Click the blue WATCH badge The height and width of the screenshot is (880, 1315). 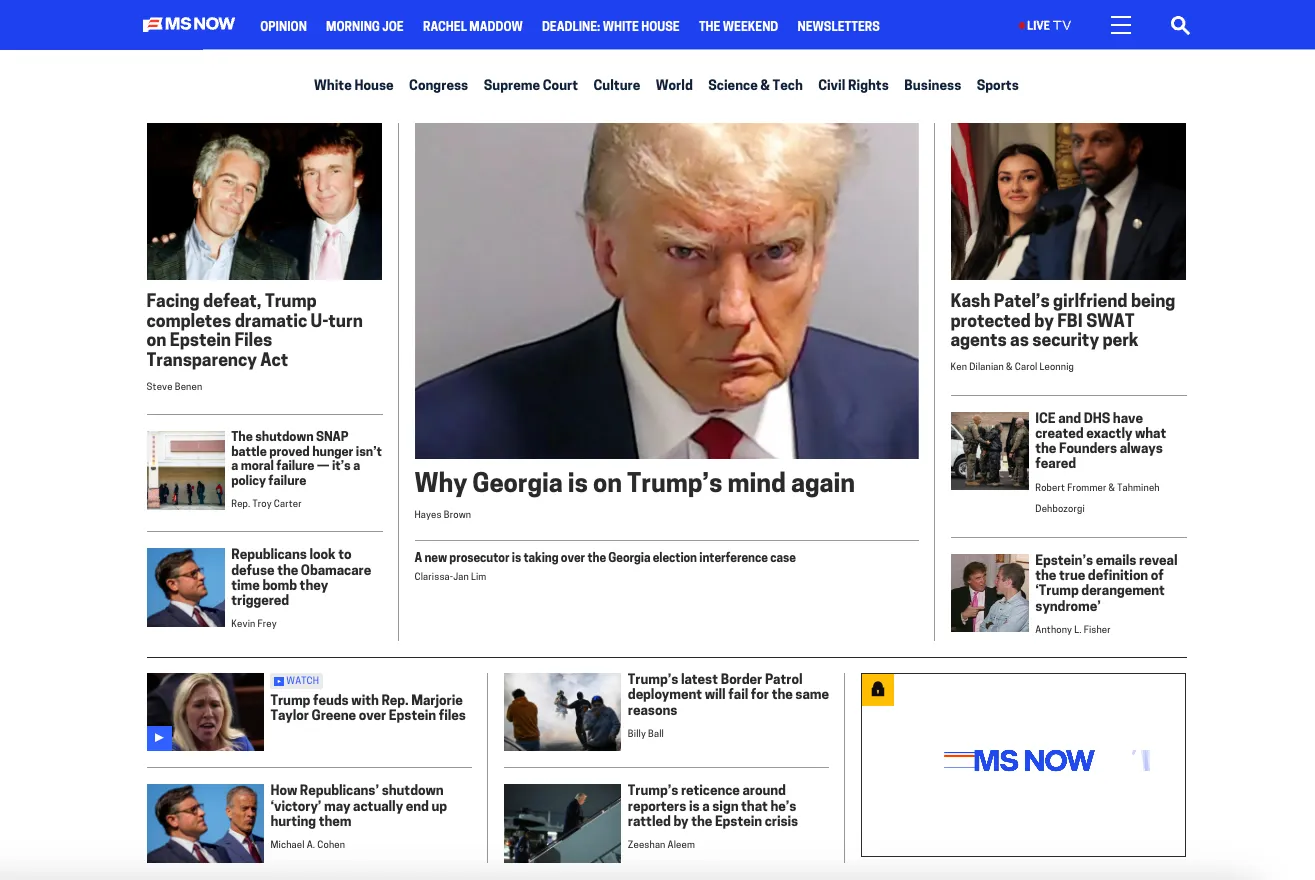296,681
